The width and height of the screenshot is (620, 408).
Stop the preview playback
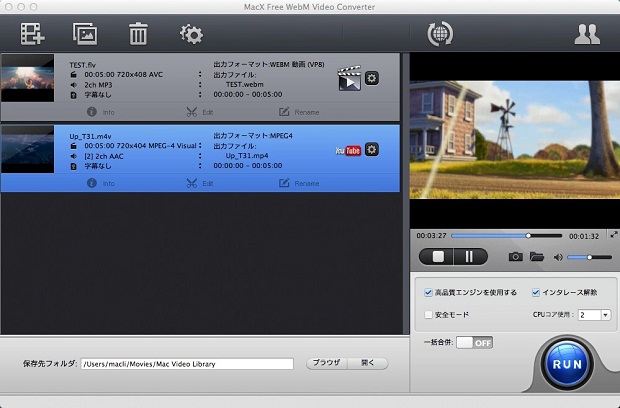click(x=437, y=257)
